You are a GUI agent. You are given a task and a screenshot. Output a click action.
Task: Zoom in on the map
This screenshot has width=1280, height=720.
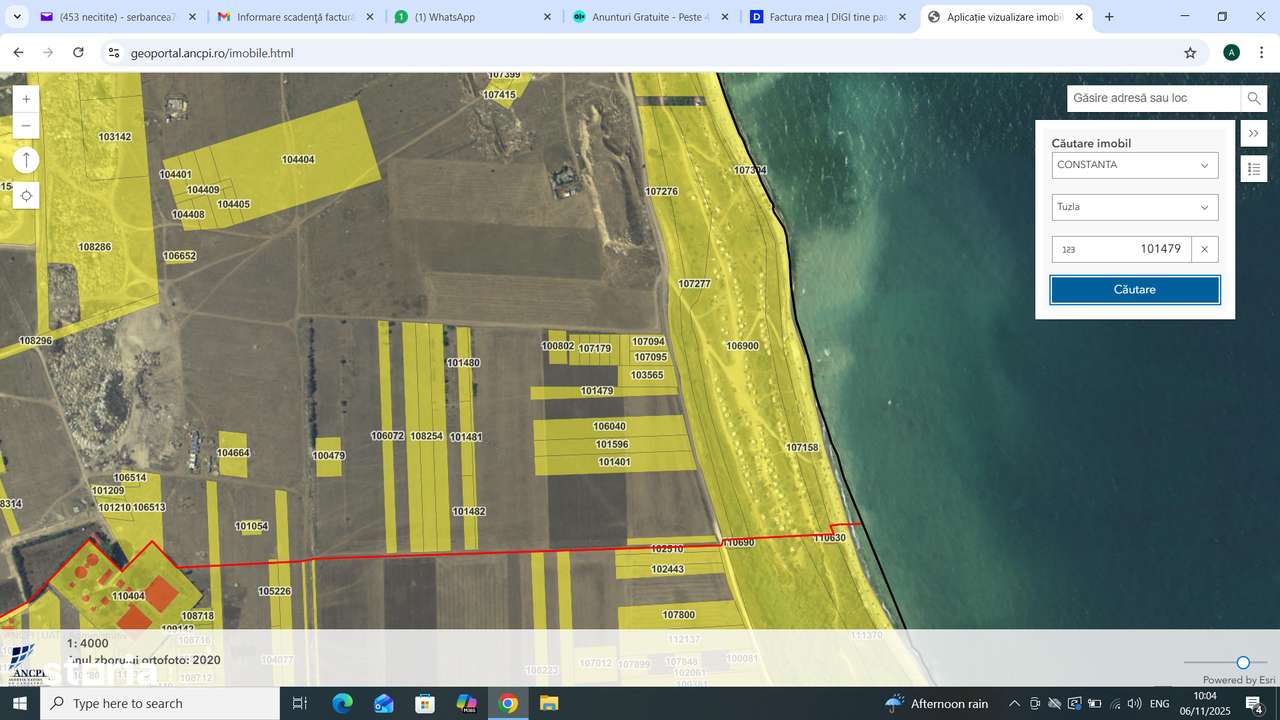26,99
